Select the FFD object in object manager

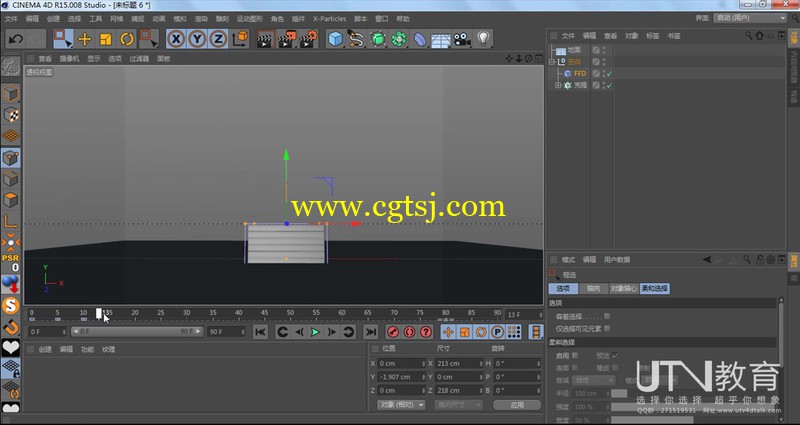click(580, 73)
